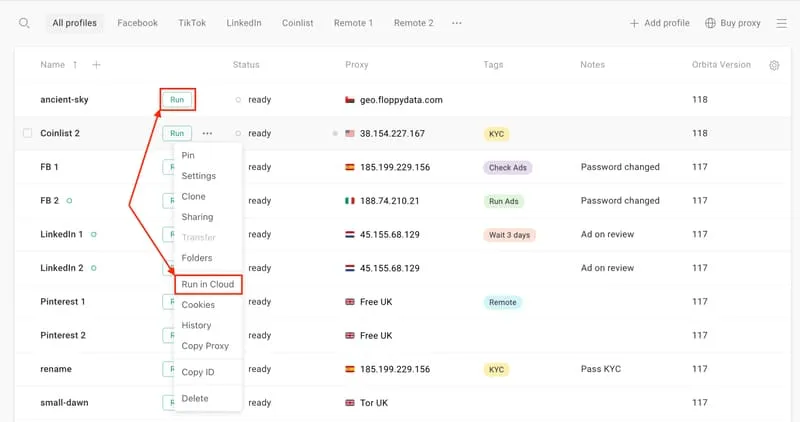Screen dimensions: 800x422
Task: Click 'Ad on review' note for LinkedIn 1
Action: pos(607,234)
